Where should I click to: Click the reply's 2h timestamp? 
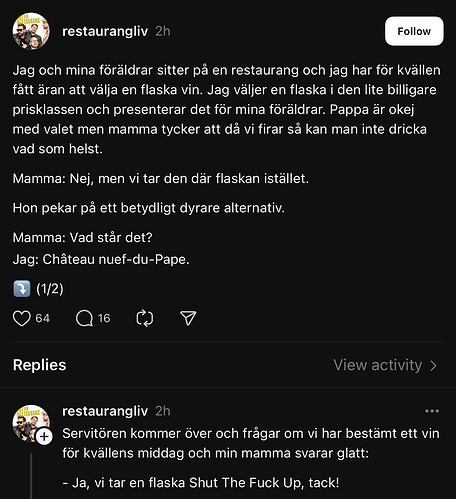click(163, 411)
